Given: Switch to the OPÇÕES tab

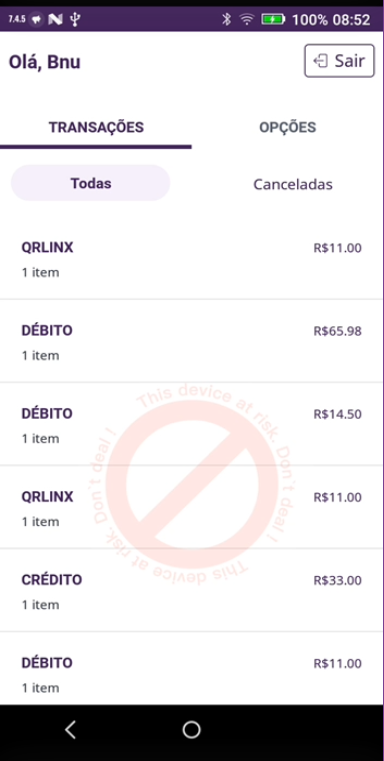Looking at the screenshot, I should click(287, 128).
